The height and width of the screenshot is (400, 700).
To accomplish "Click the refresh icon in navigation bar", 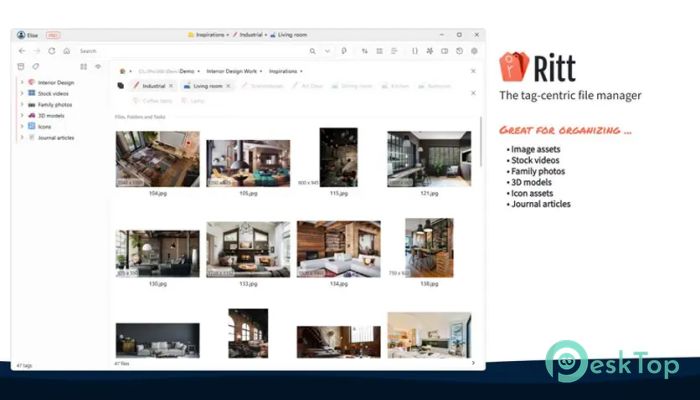I will tap(53, 50).
